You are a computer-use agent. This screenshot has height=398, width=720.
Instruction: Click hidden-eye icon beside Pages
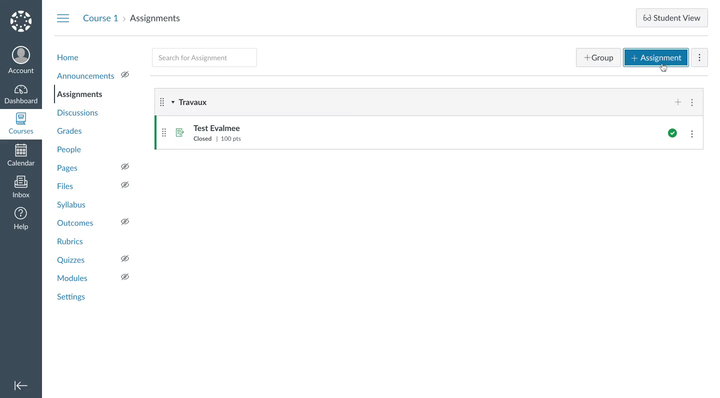[125, 166]
